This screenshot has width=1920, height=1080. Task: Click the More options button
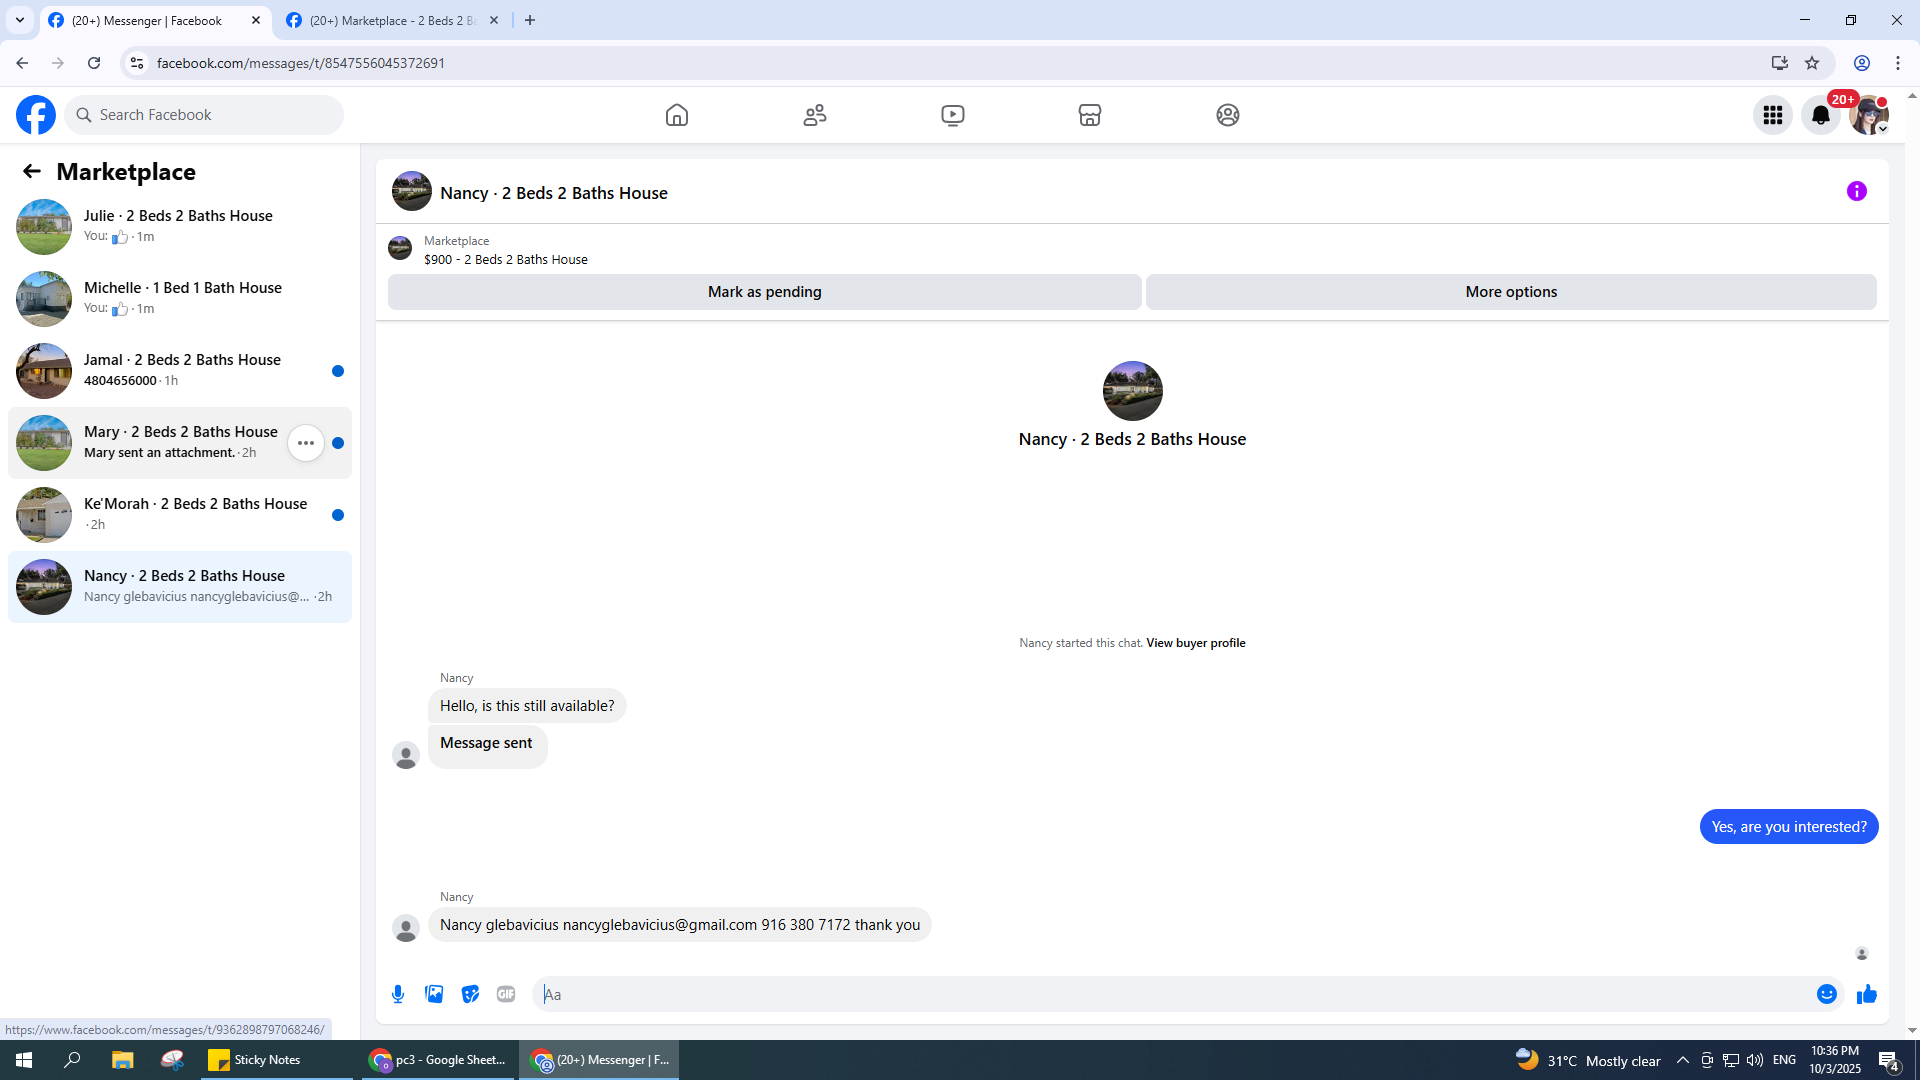pyautogui.click(x=1511, y=292)
